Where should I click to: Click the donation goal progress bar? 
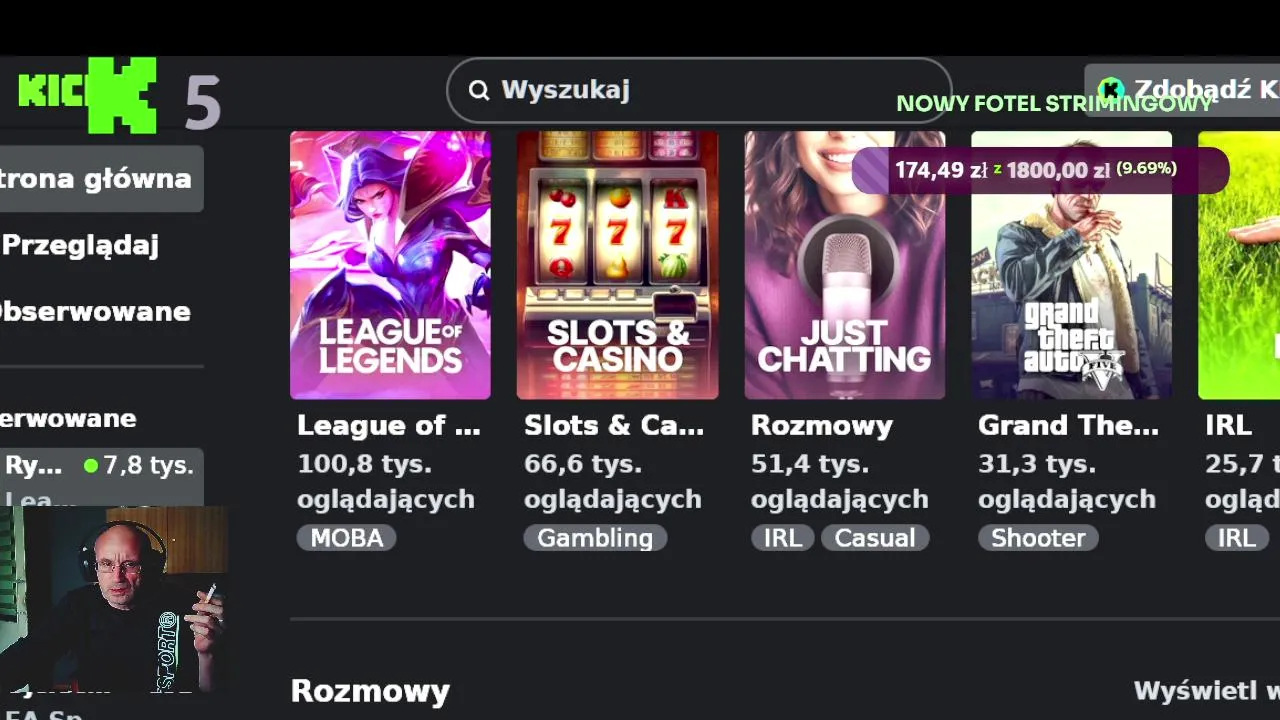point(1040,170)
